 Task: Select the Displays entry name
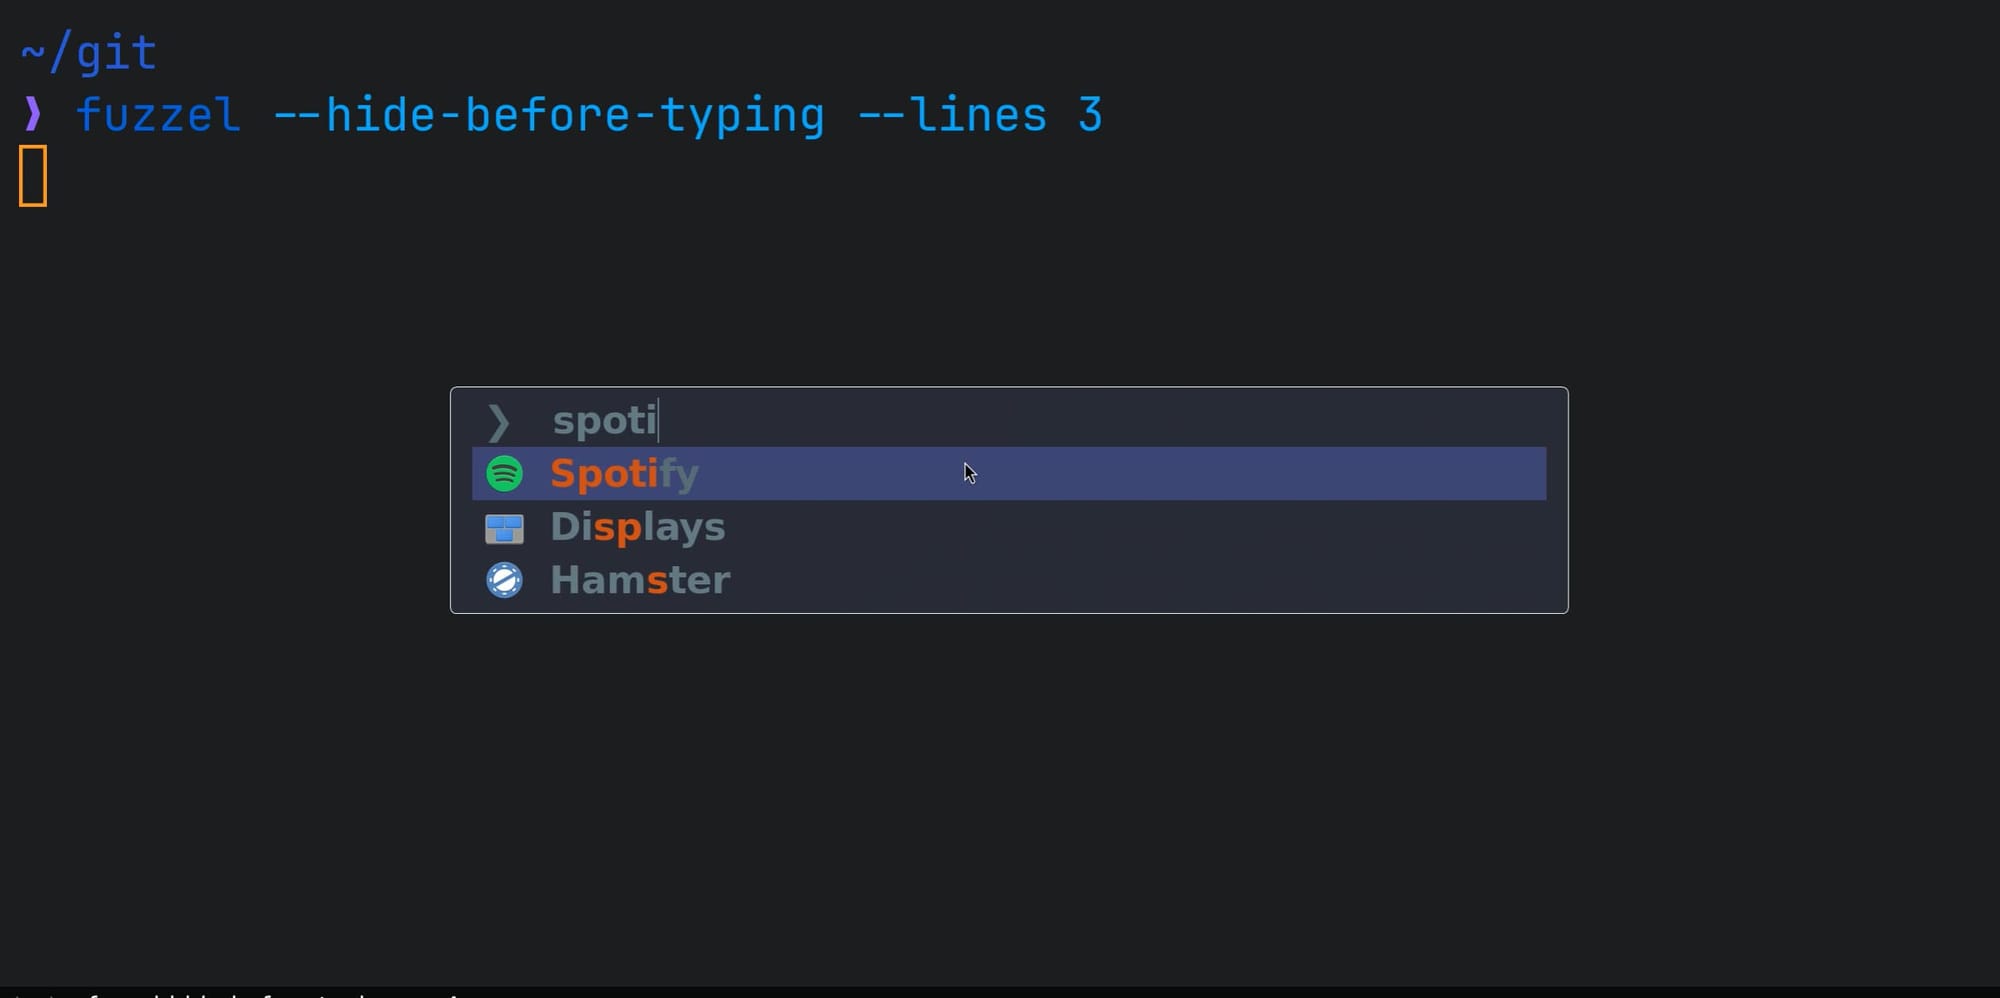pos(638,527)
